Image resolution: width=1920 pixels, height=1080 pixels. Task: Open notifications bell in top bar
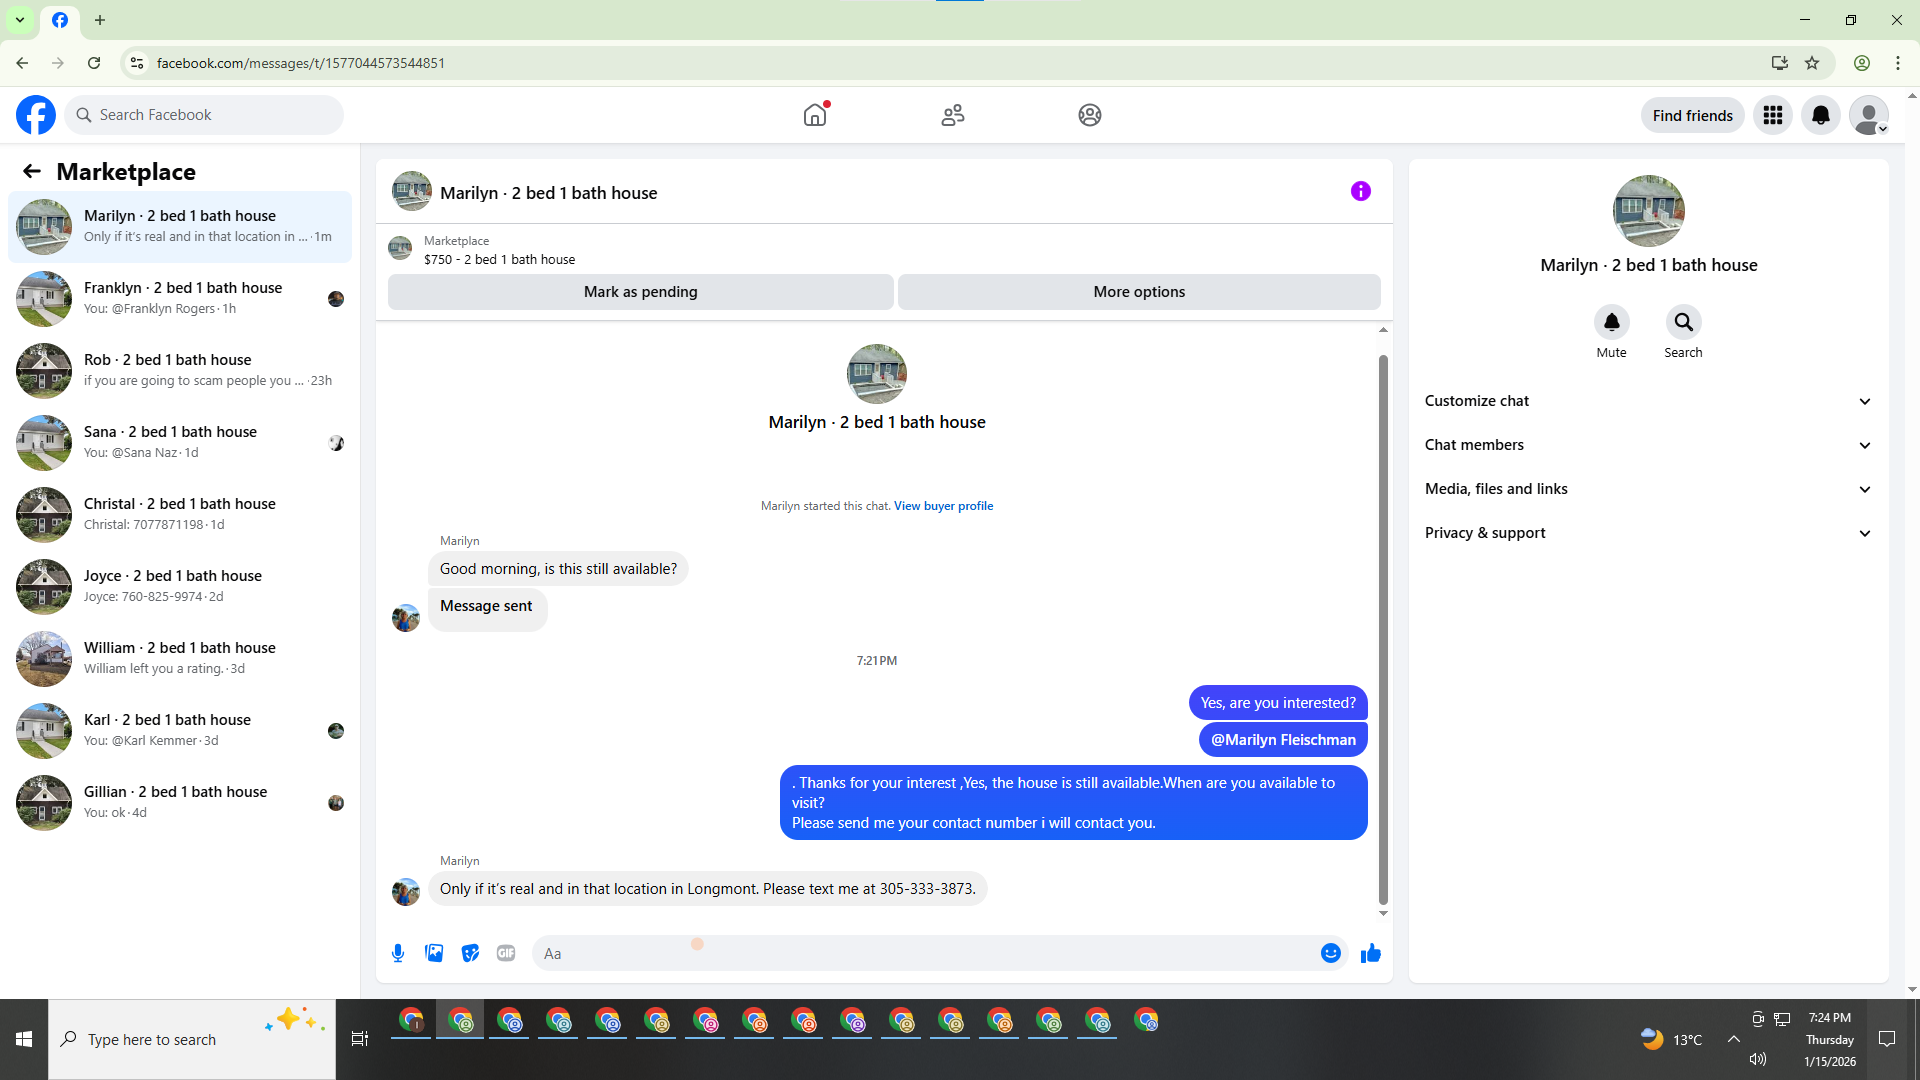[1821, 115]
